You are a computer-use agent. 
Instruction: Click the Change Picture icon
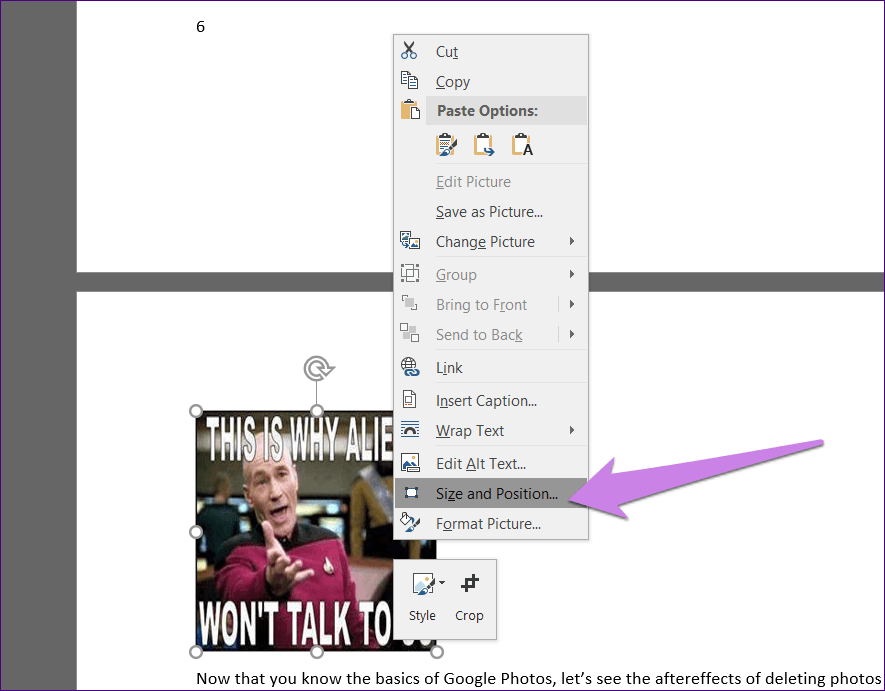(x=410, y=240)
